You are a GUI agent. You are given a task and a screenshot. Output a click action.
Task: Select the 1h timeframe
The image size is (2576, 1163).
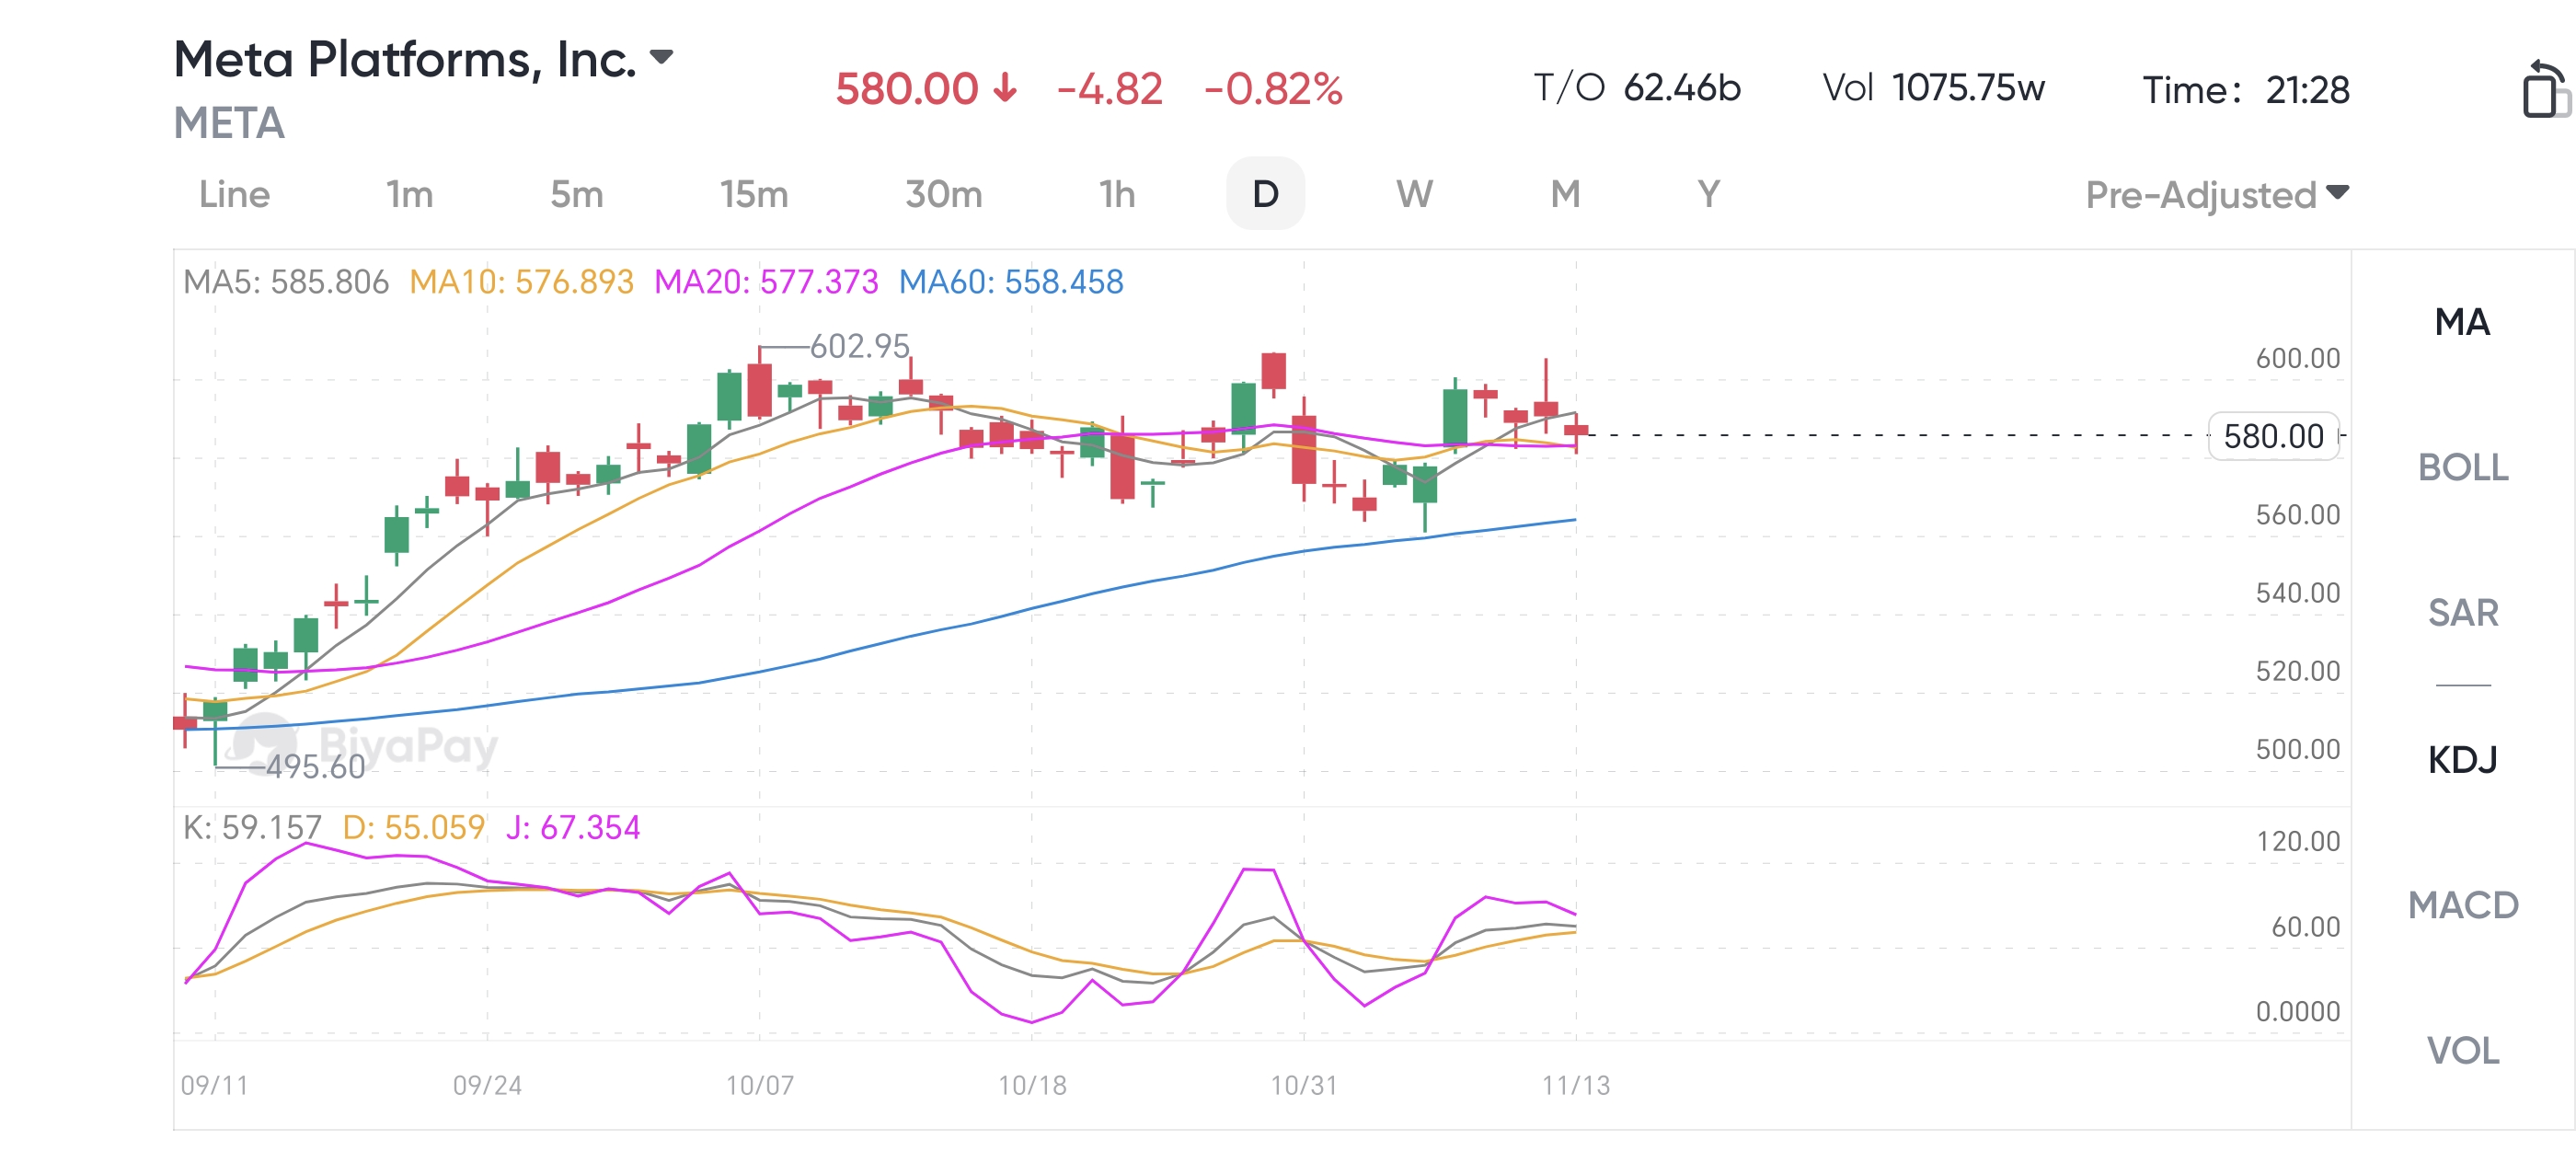coord(1117,194)
